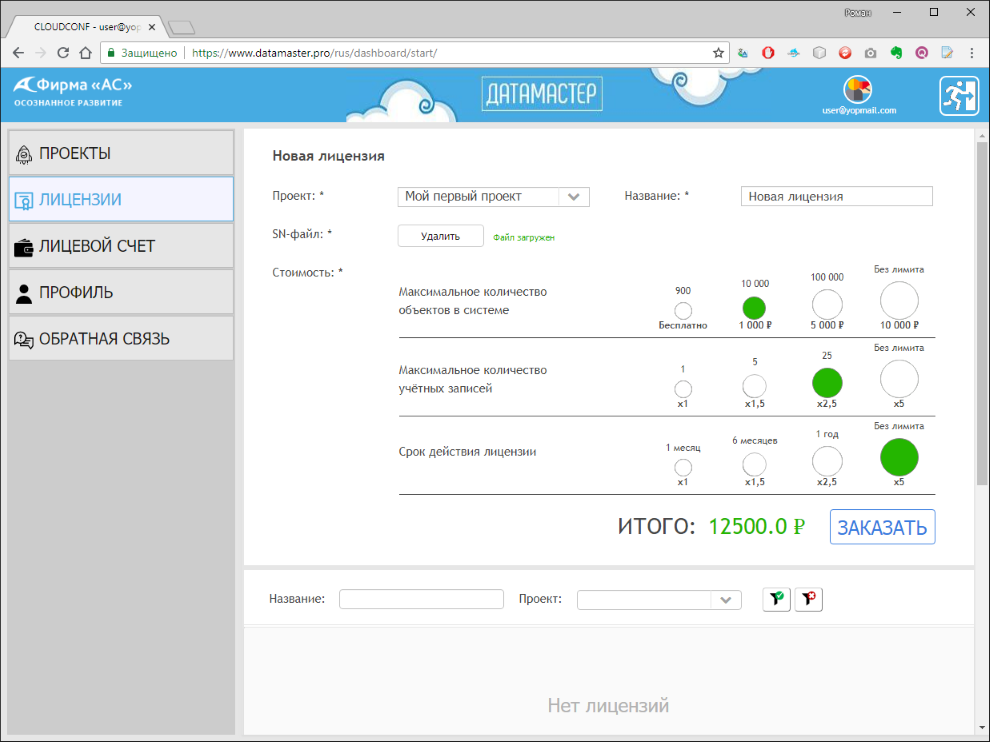Click the grey cube extension icon
Image resolution: width=990 pixels, height=742 pixels.
click(819, 53)
